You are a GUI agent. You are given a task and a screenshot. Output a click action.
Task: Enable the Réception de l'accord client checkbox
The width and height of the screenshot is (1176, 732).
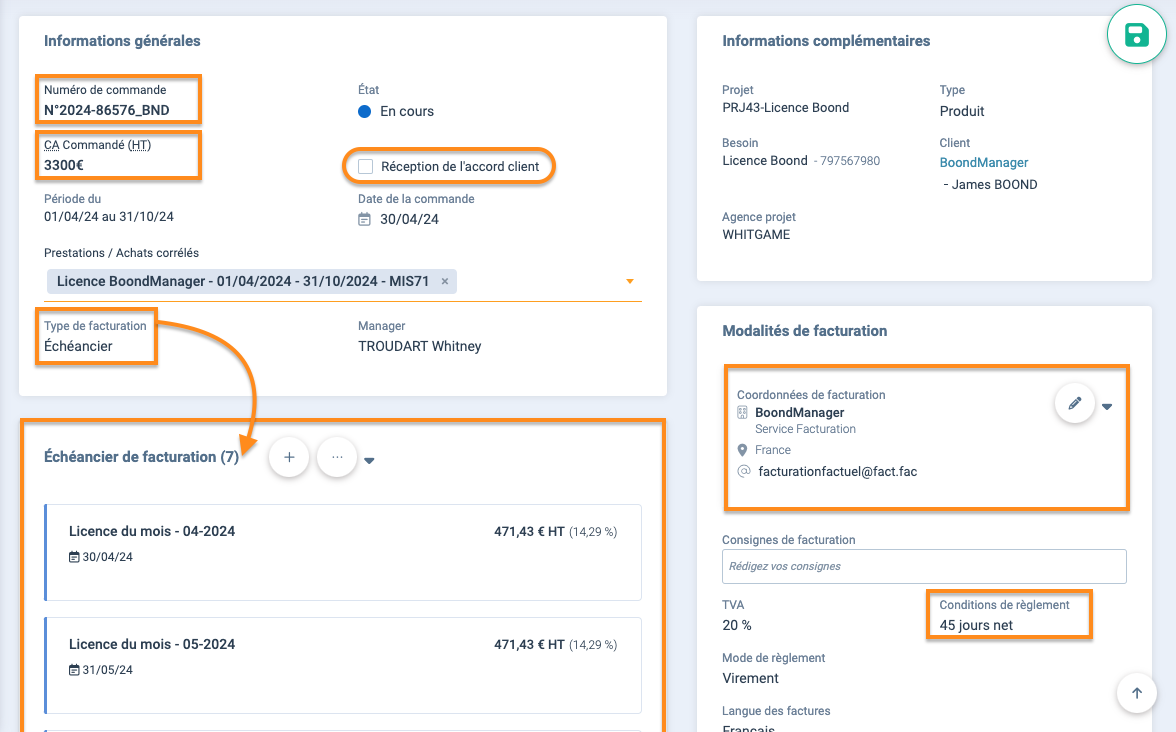pyautogui.click(x=366, y=166)
